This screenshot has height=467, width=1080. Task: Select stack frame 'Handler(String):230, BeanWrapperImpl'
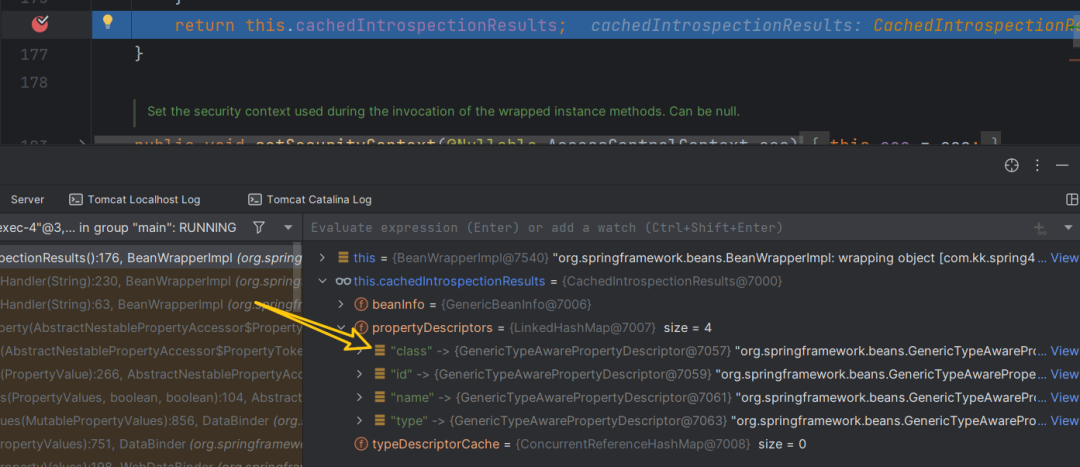[x=151, y=281]
